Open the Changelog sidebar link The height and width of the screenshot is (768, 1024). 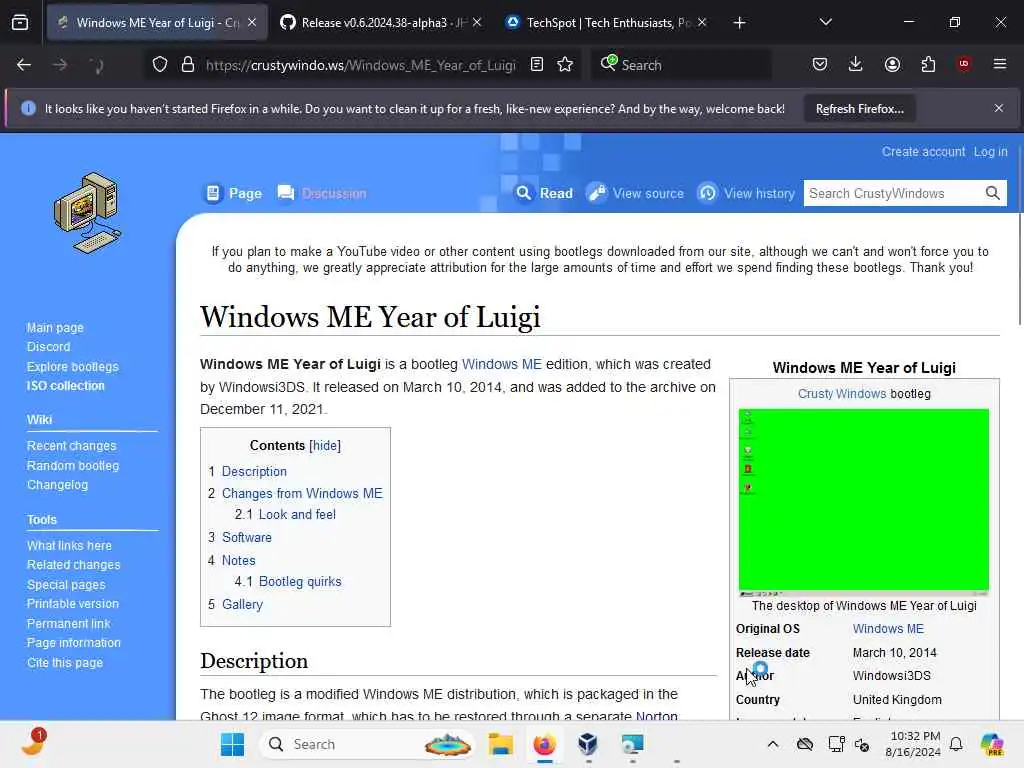coord(57,485)
